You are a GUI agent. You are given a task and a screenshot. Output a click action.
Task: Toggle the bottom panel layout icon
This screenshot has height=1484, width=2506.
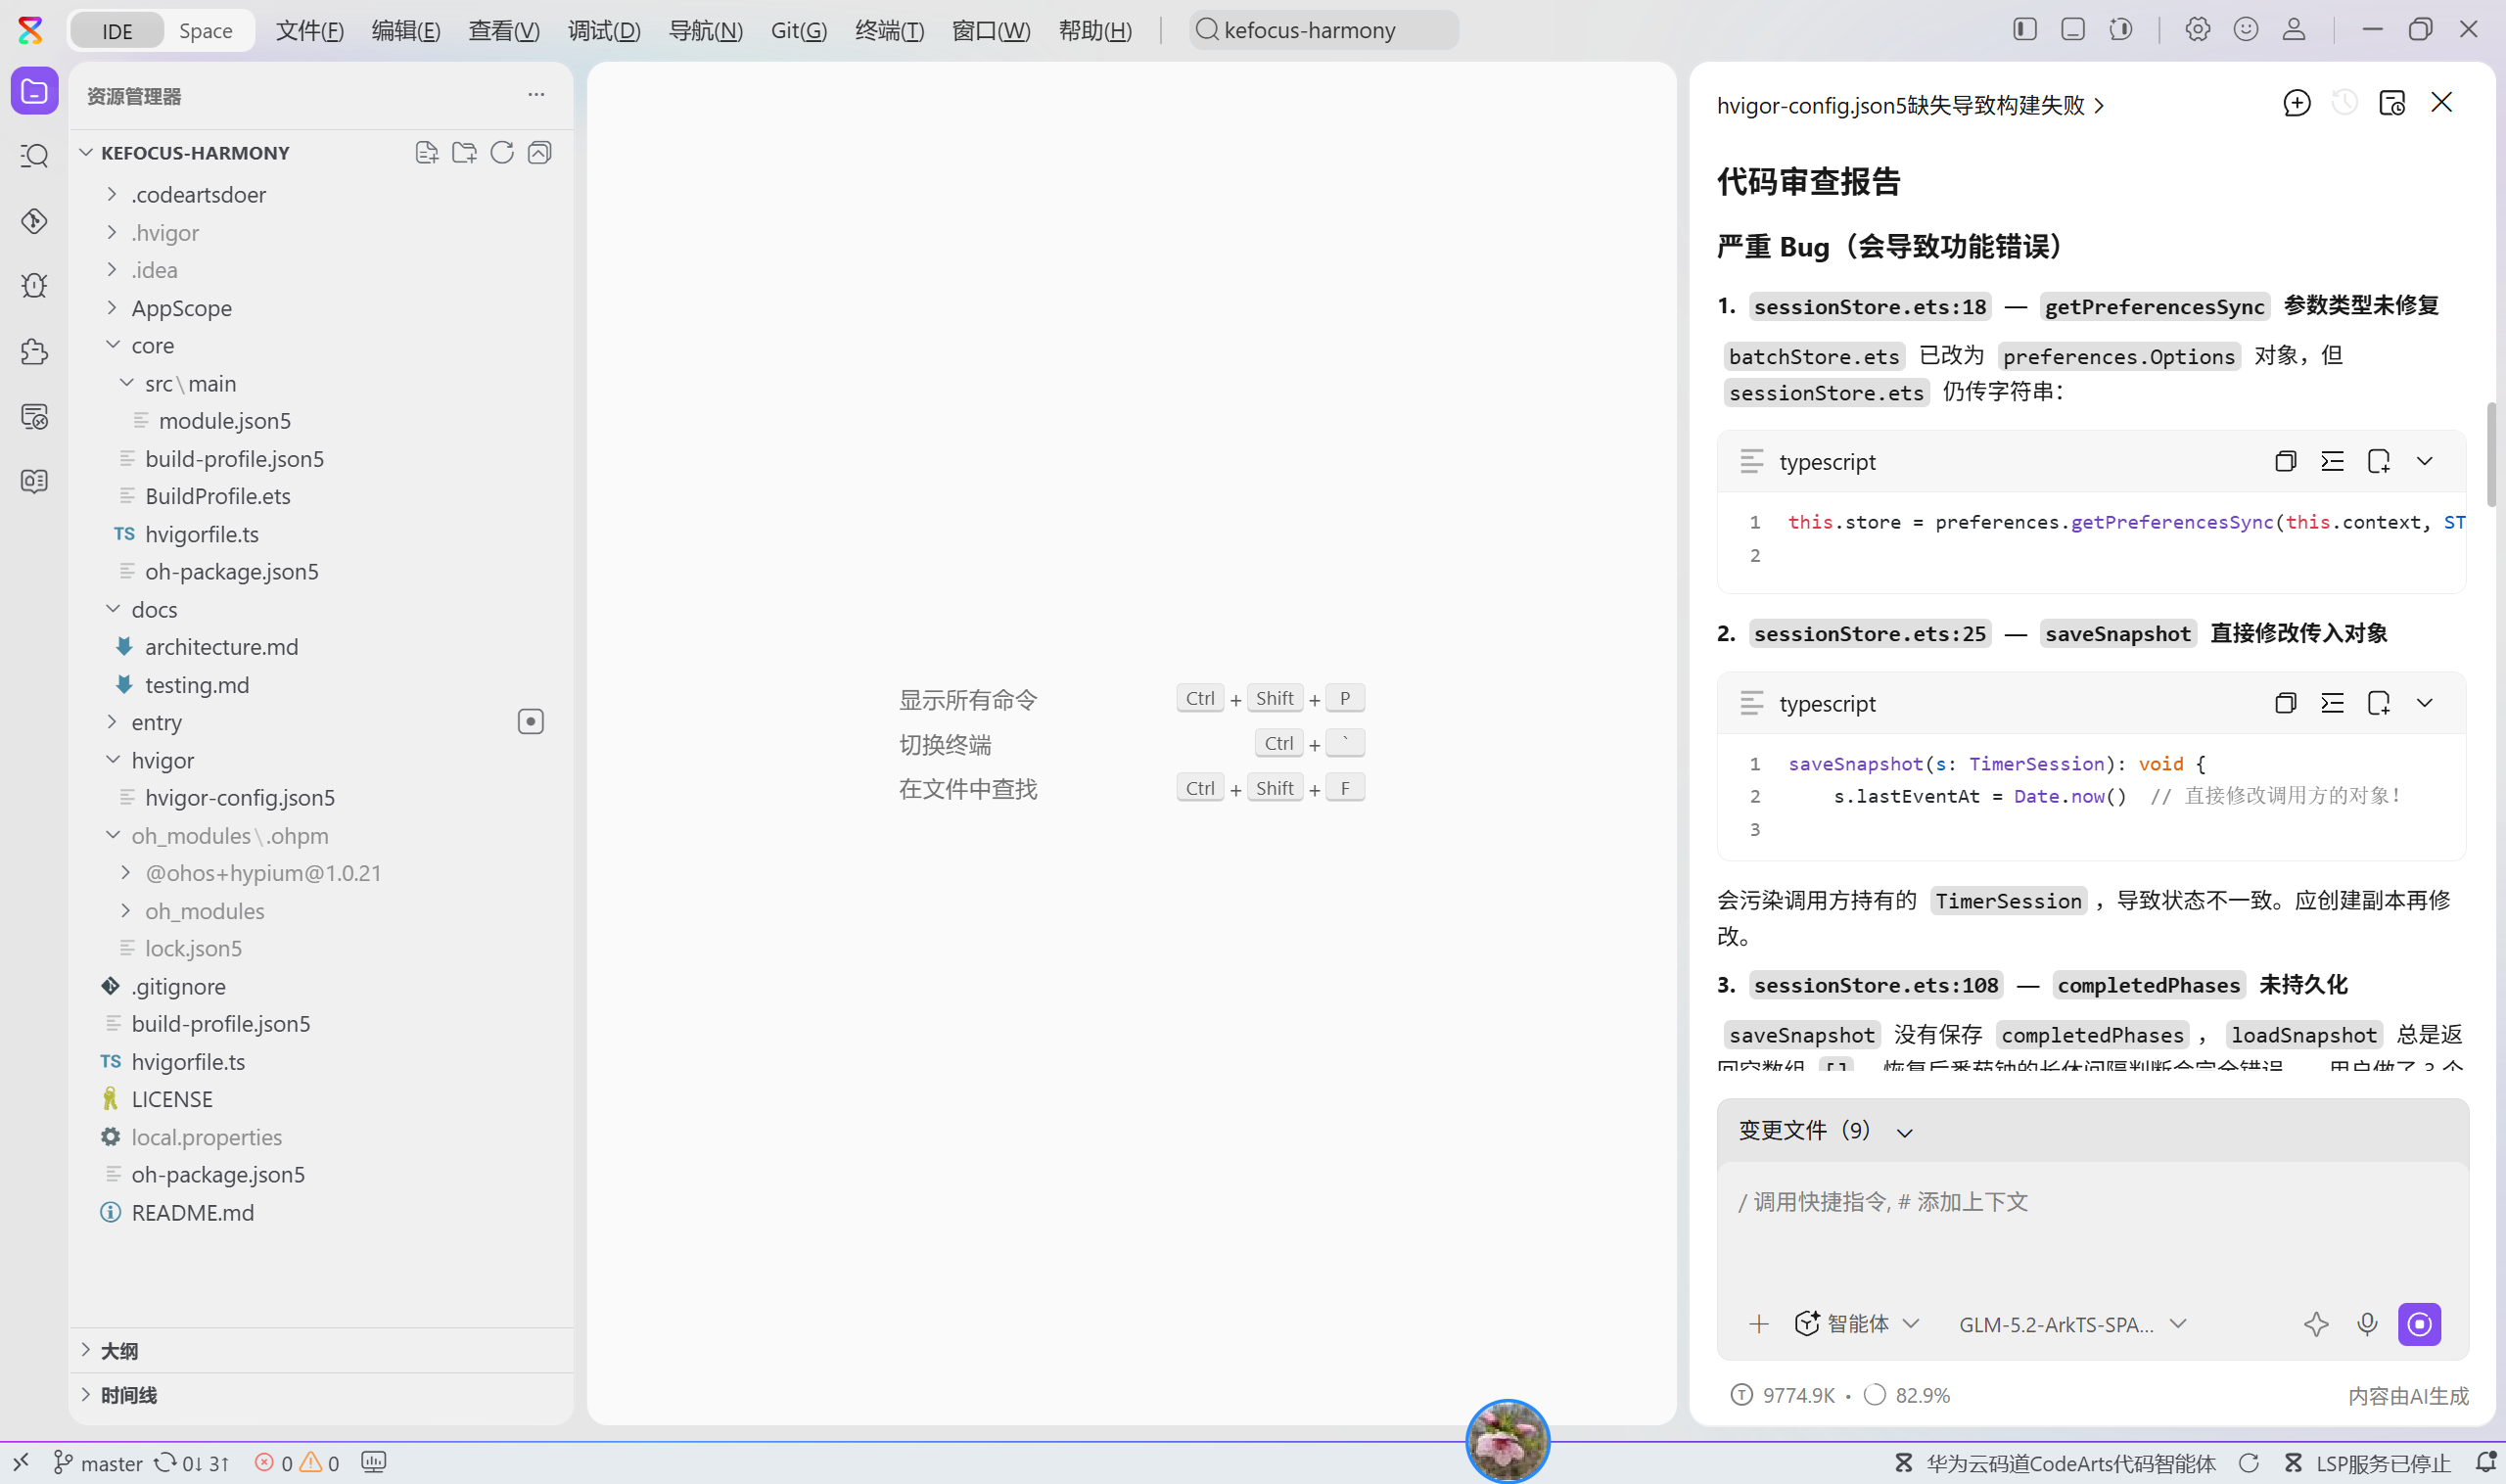(2073, 29)
